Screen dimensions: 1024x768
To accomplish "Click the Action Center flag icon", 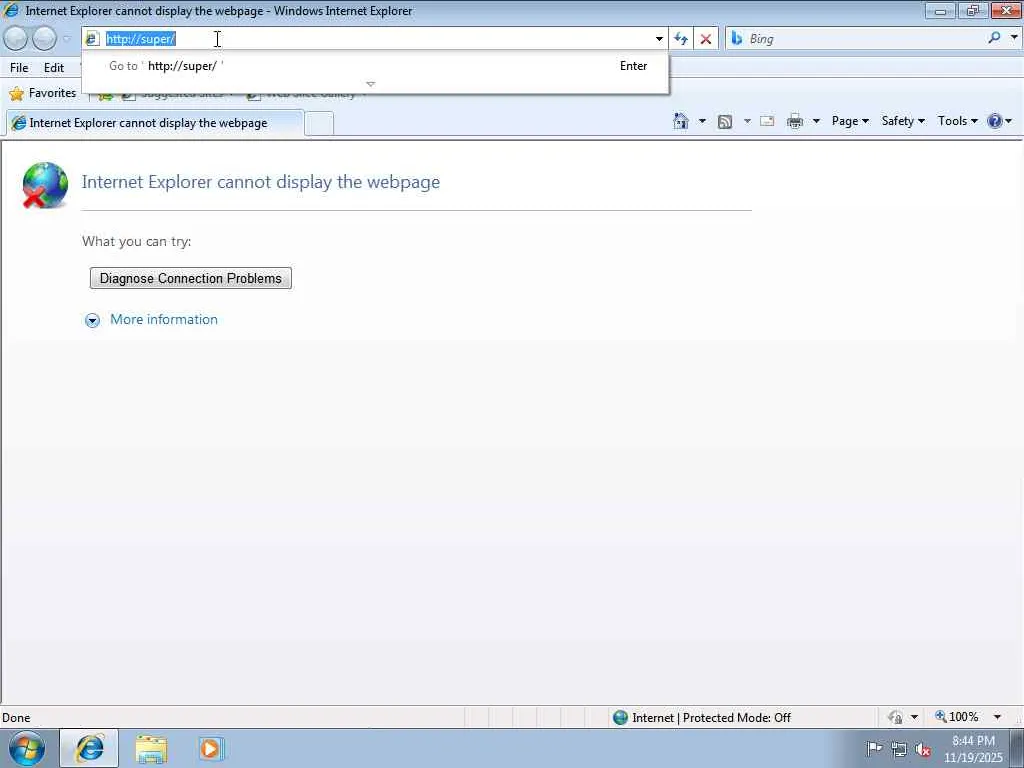I will [874, 749].
